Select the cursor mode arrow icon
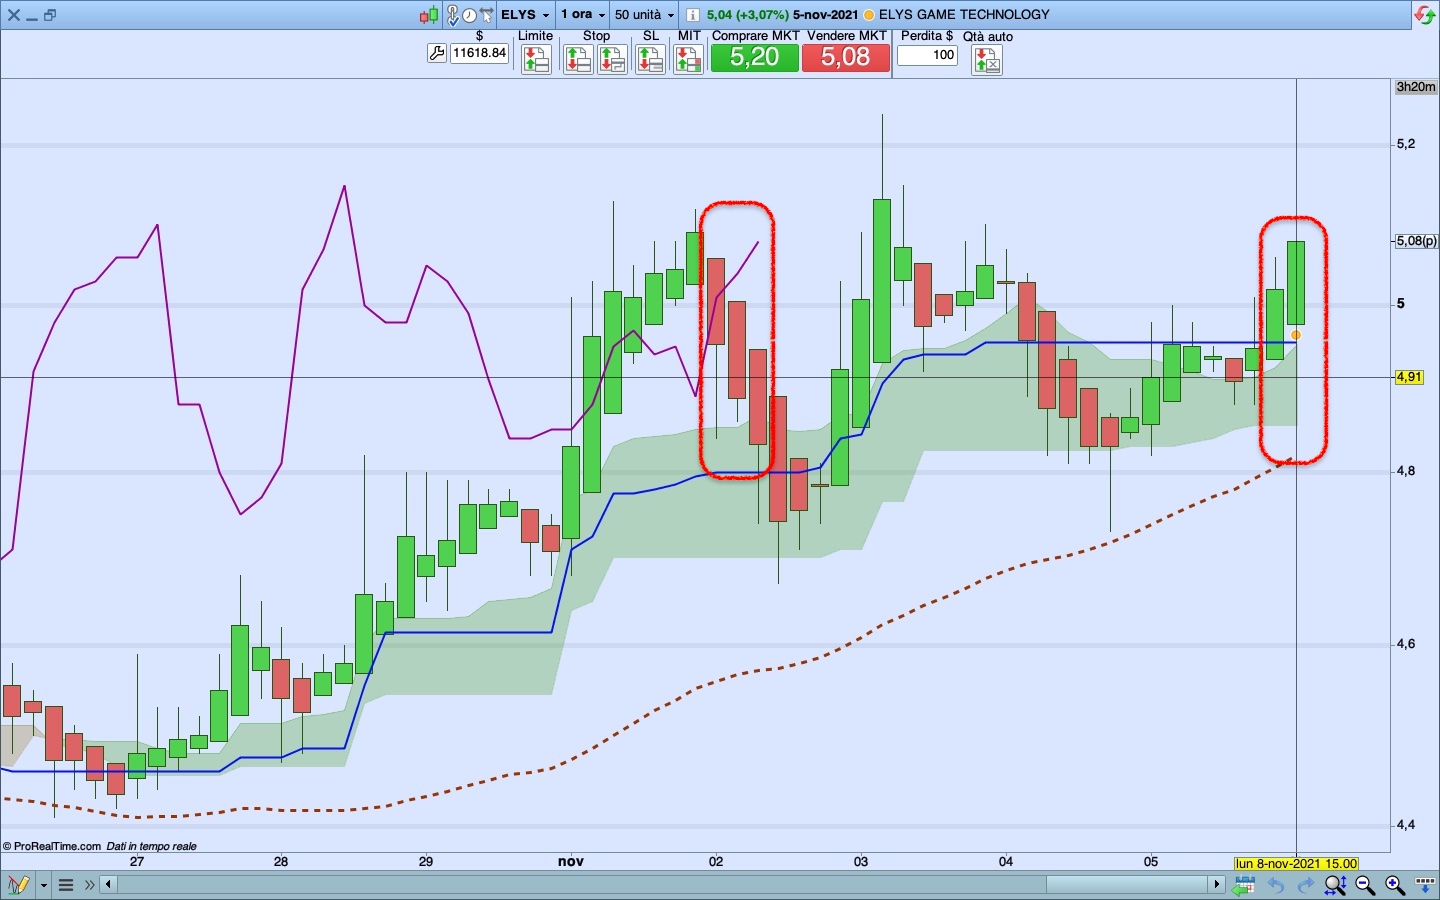The image size is (1440, 900). tap(487, 15)
